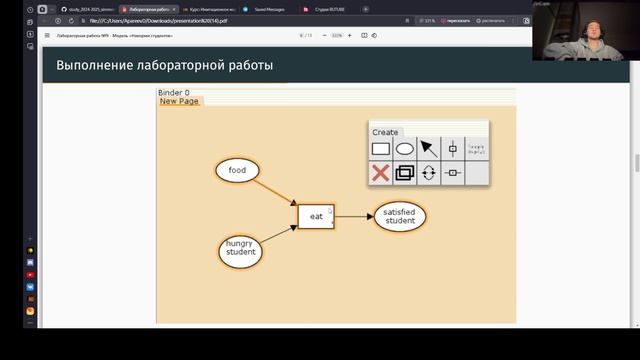The image size is (640, 360).
Task: Click the Binder 0 header
Action: coord(174,93)
